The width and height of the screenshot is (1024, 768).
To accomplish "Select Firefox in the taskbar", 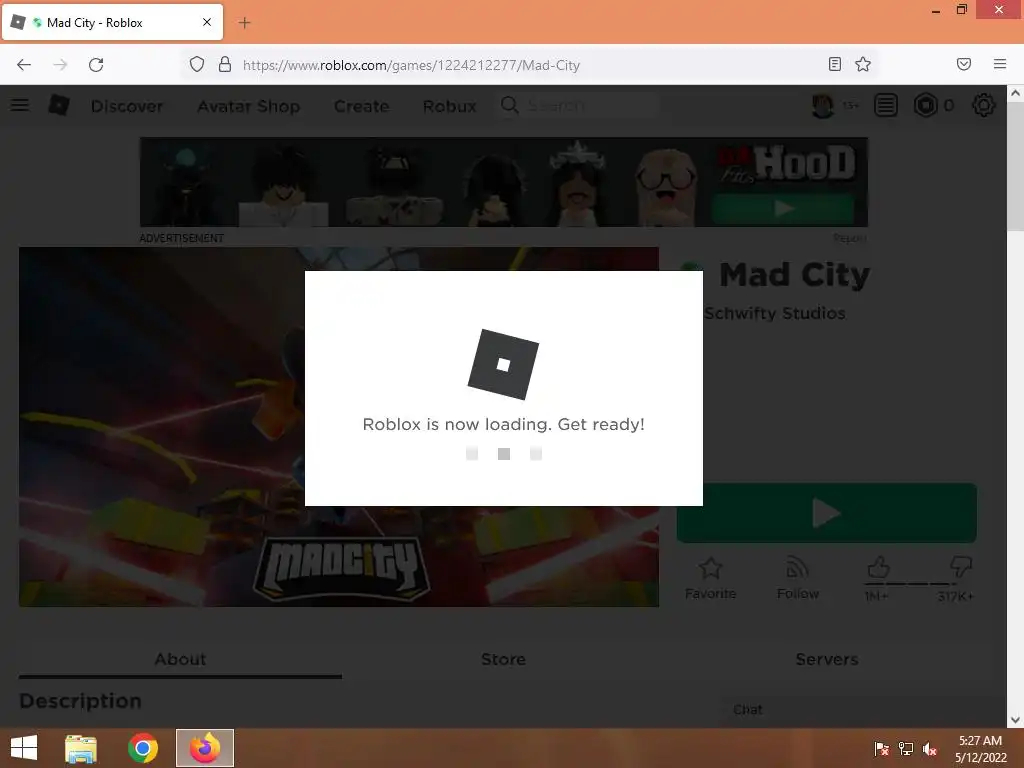I will [x=205, y=748].
